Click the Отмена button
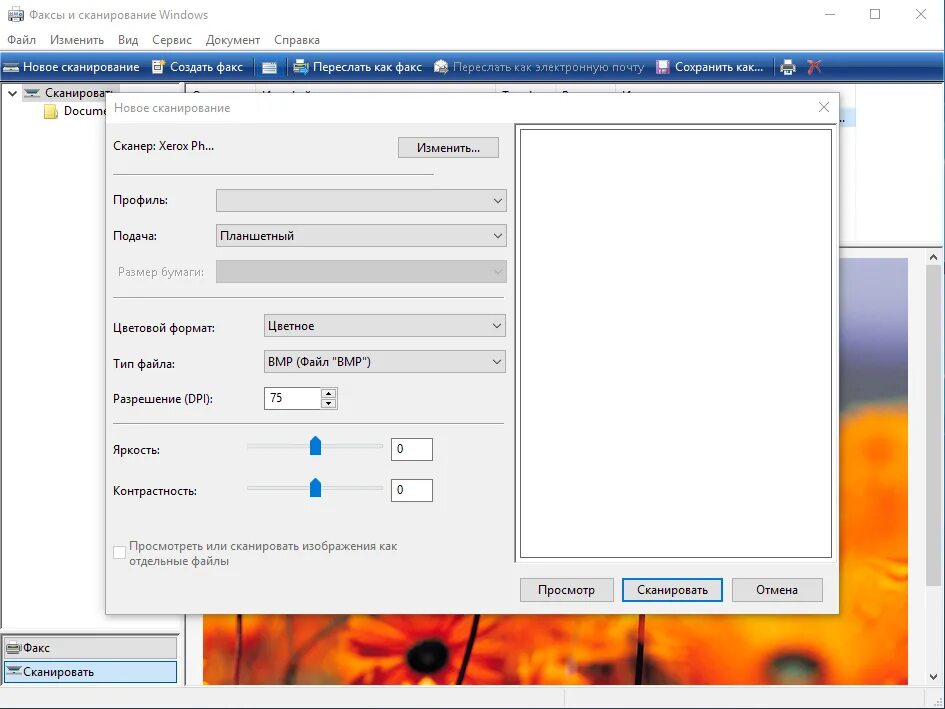945x709 pixels. [777, 590]
